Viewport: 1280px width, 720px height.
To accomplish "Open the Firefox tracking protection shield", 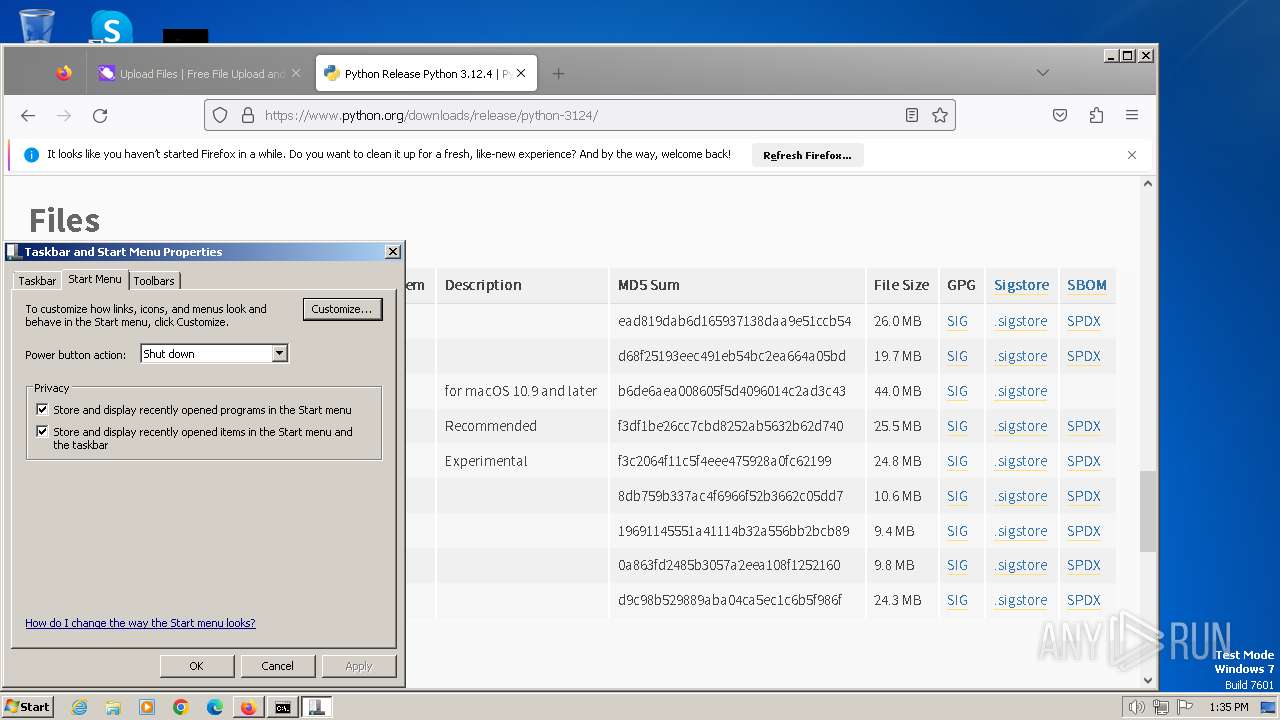I will [x=221, y=115].
